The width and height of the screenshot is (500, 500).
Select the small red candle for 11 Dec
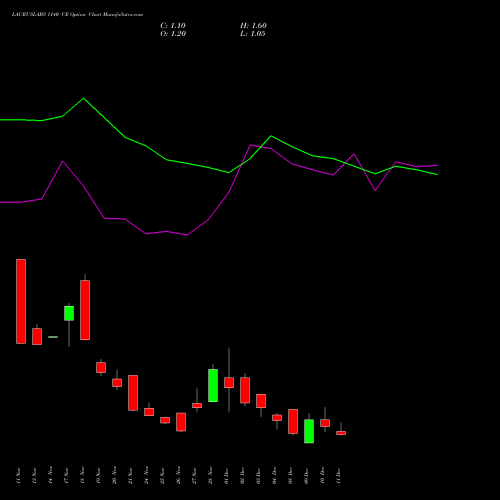(341, 433)
